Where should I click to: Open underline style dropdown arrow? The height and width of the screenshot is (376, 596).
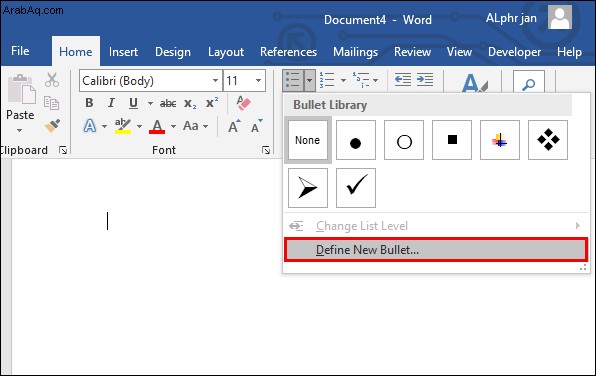pos(150,103)
